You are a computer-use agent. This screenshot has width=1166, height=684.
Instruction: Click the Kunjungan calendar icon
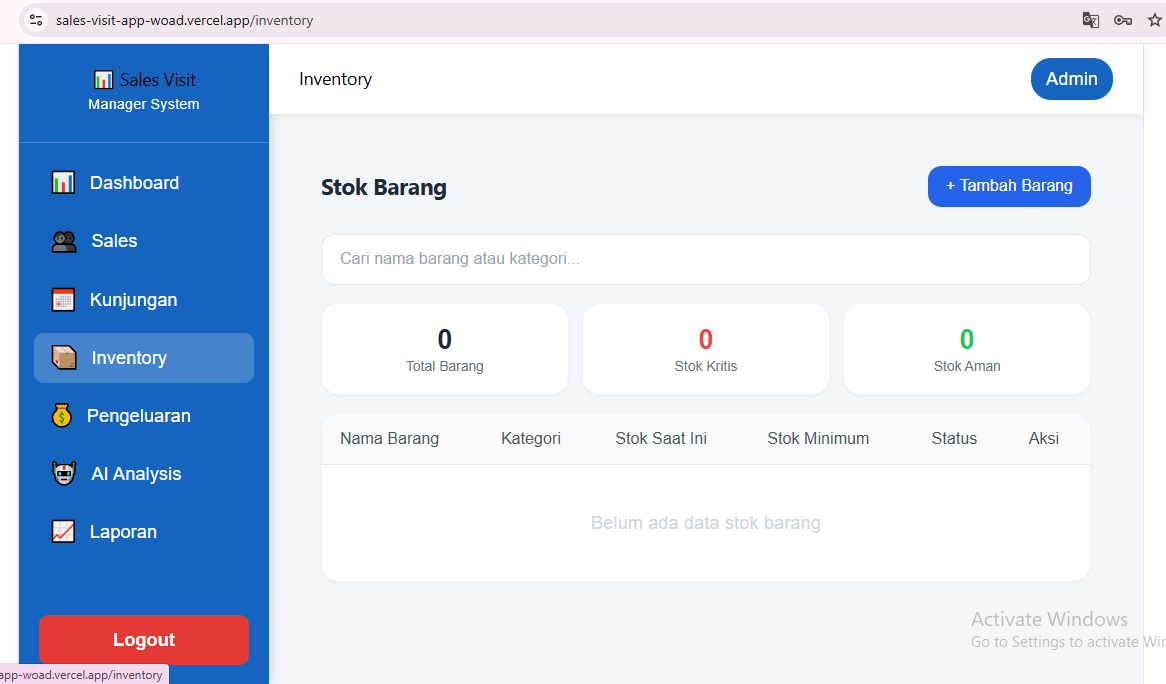(x=63, y=300)
